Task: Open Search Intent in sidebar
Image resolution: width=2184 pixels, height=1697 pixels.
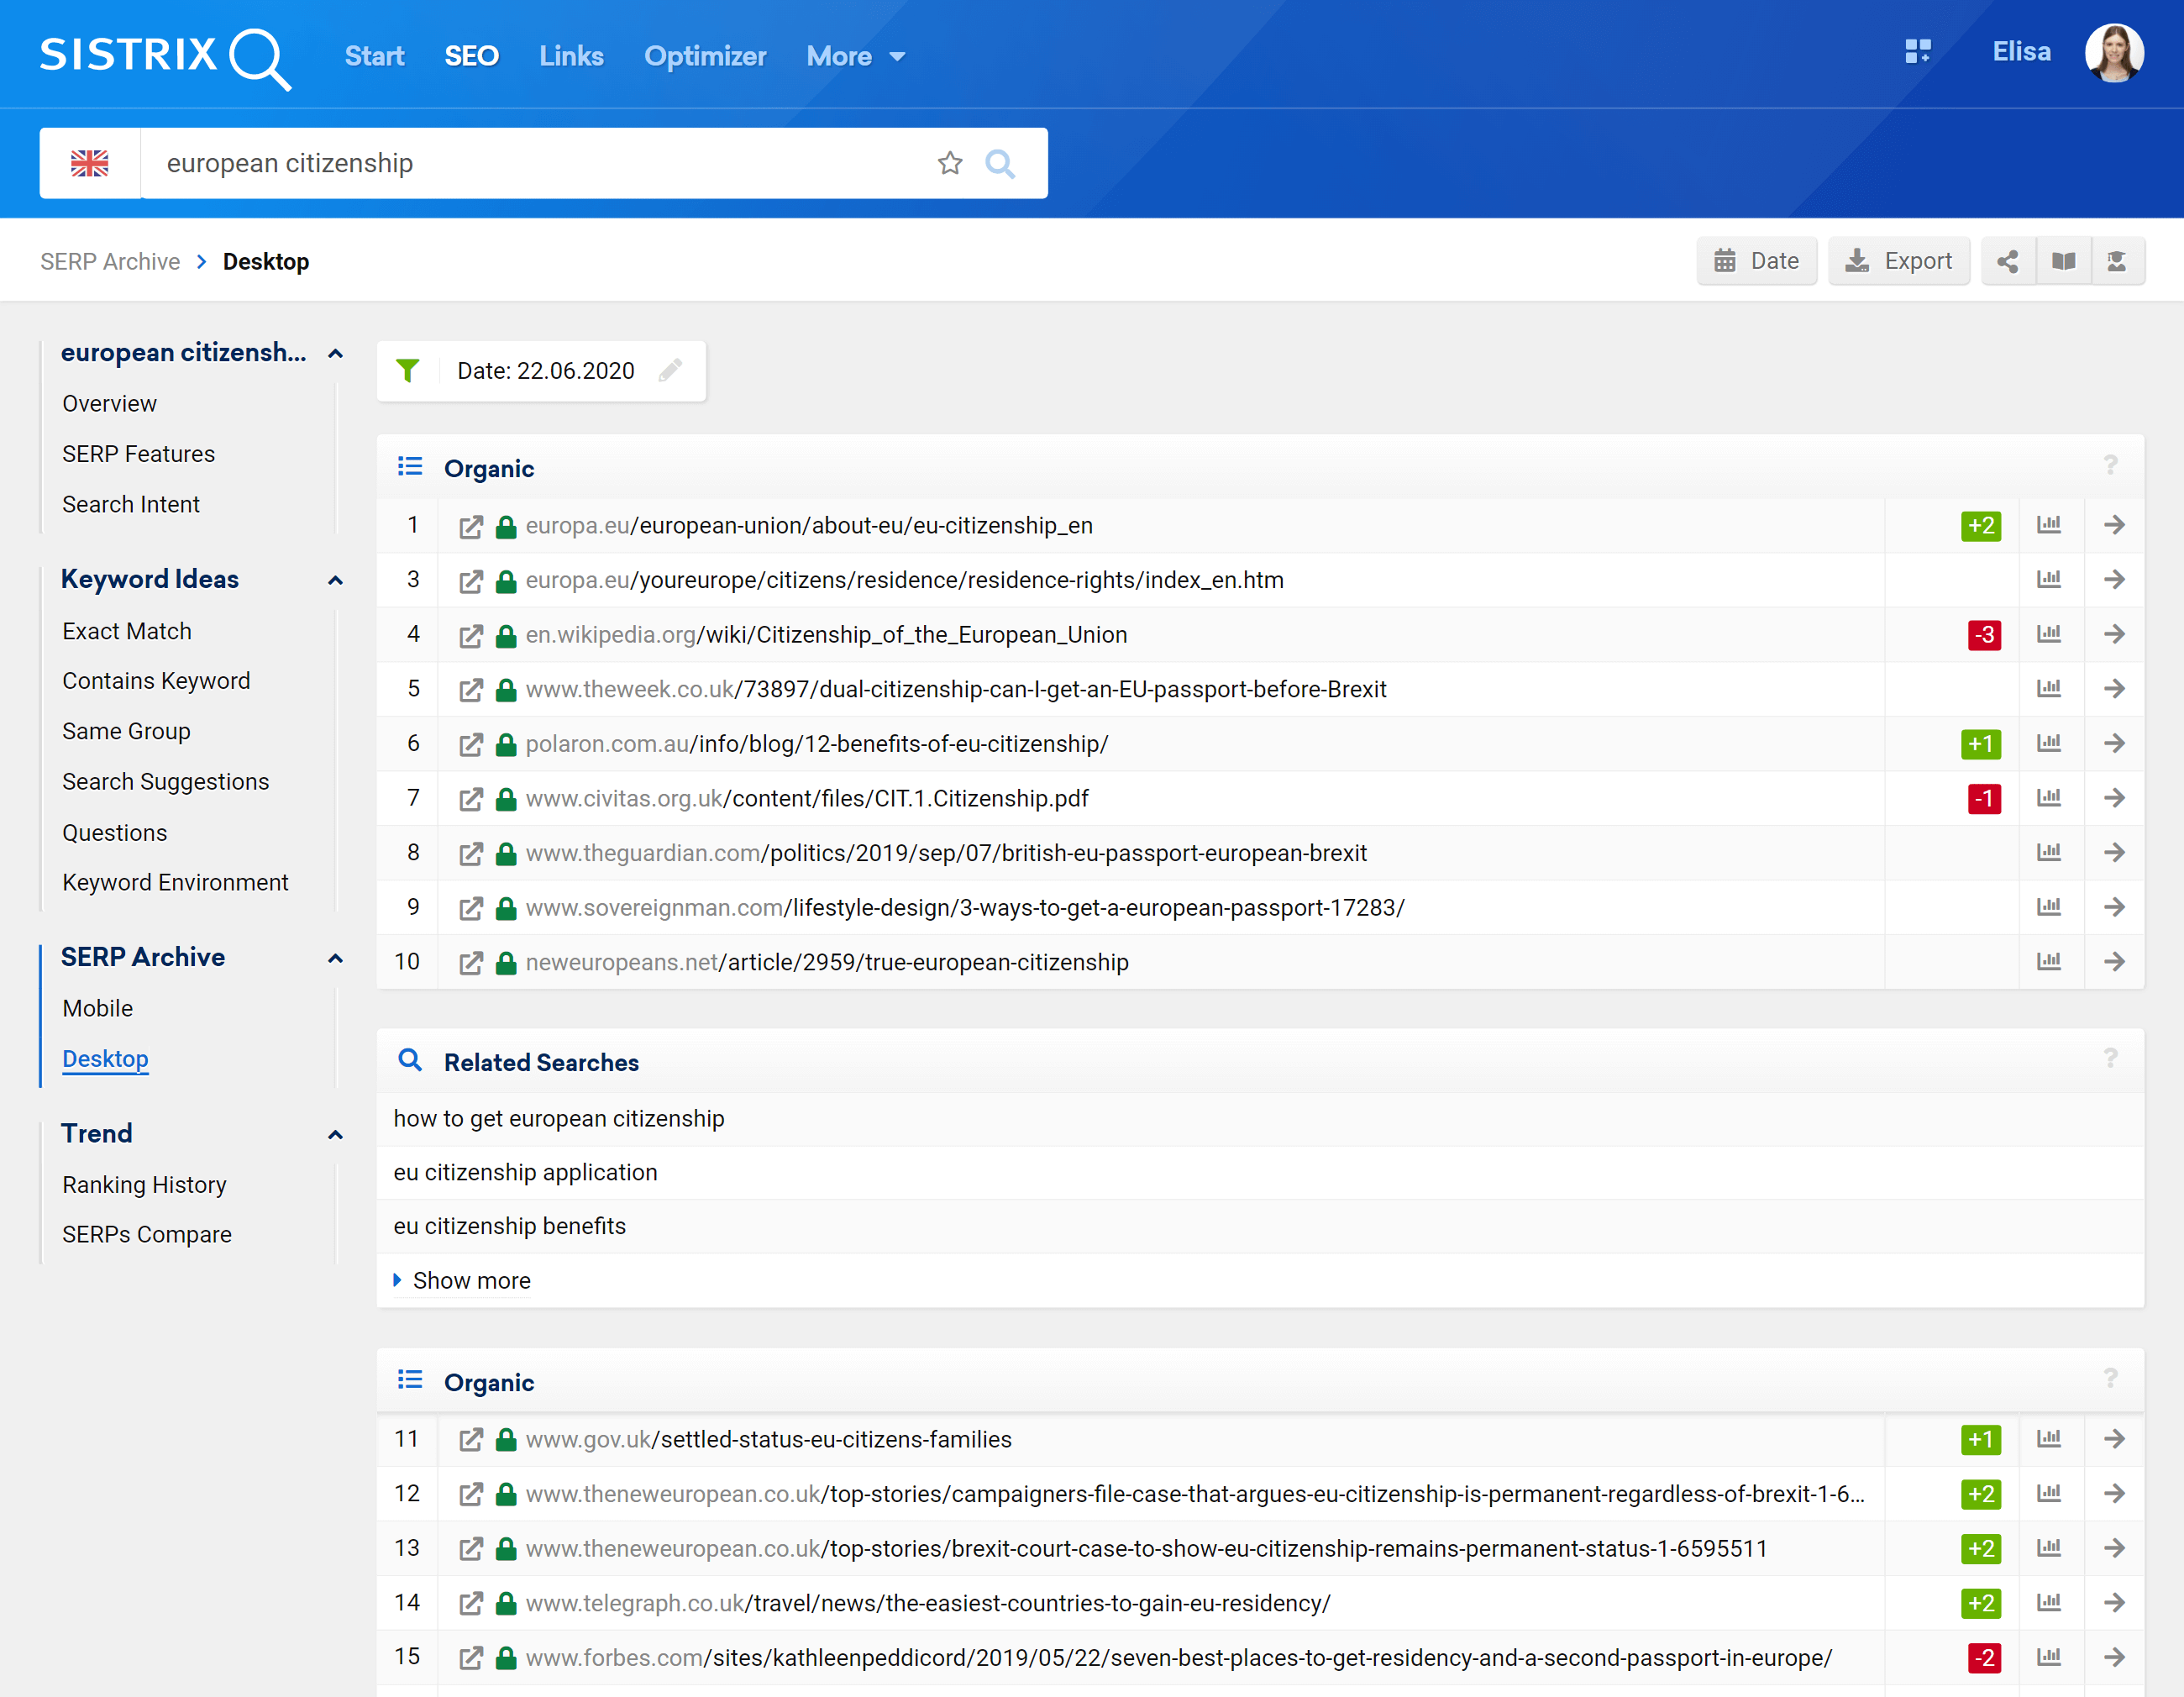Action: pos(130,505)
